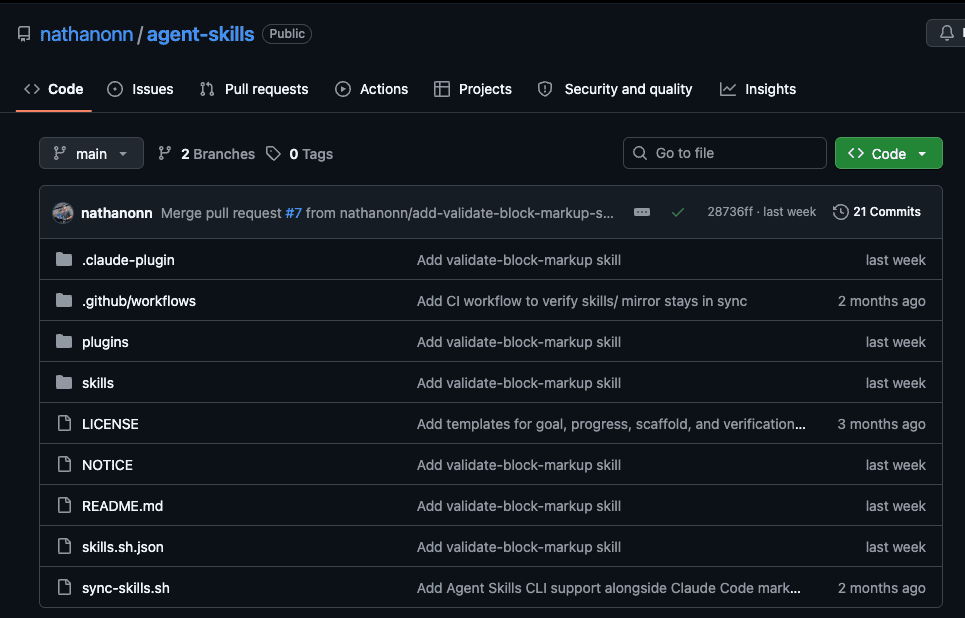Click the folder icon for plugins
Image resolution: width=965 pixels, height=618 pixels.
pyautogui.click(x=64, y=341)
